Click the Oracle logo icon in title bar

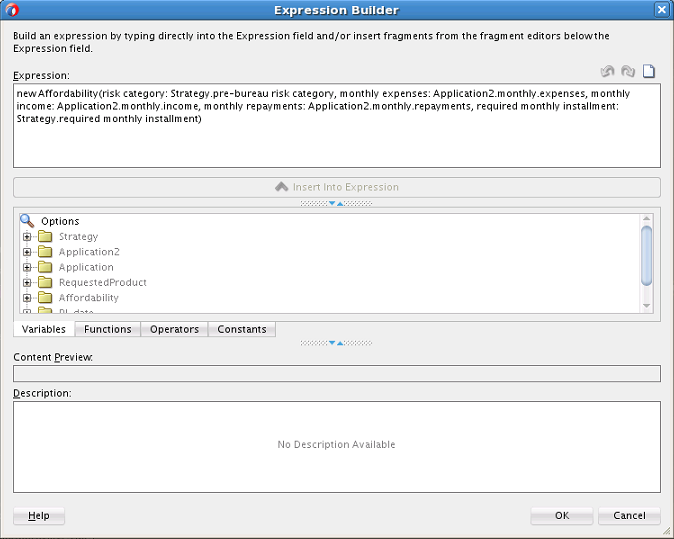click(12, 10)
